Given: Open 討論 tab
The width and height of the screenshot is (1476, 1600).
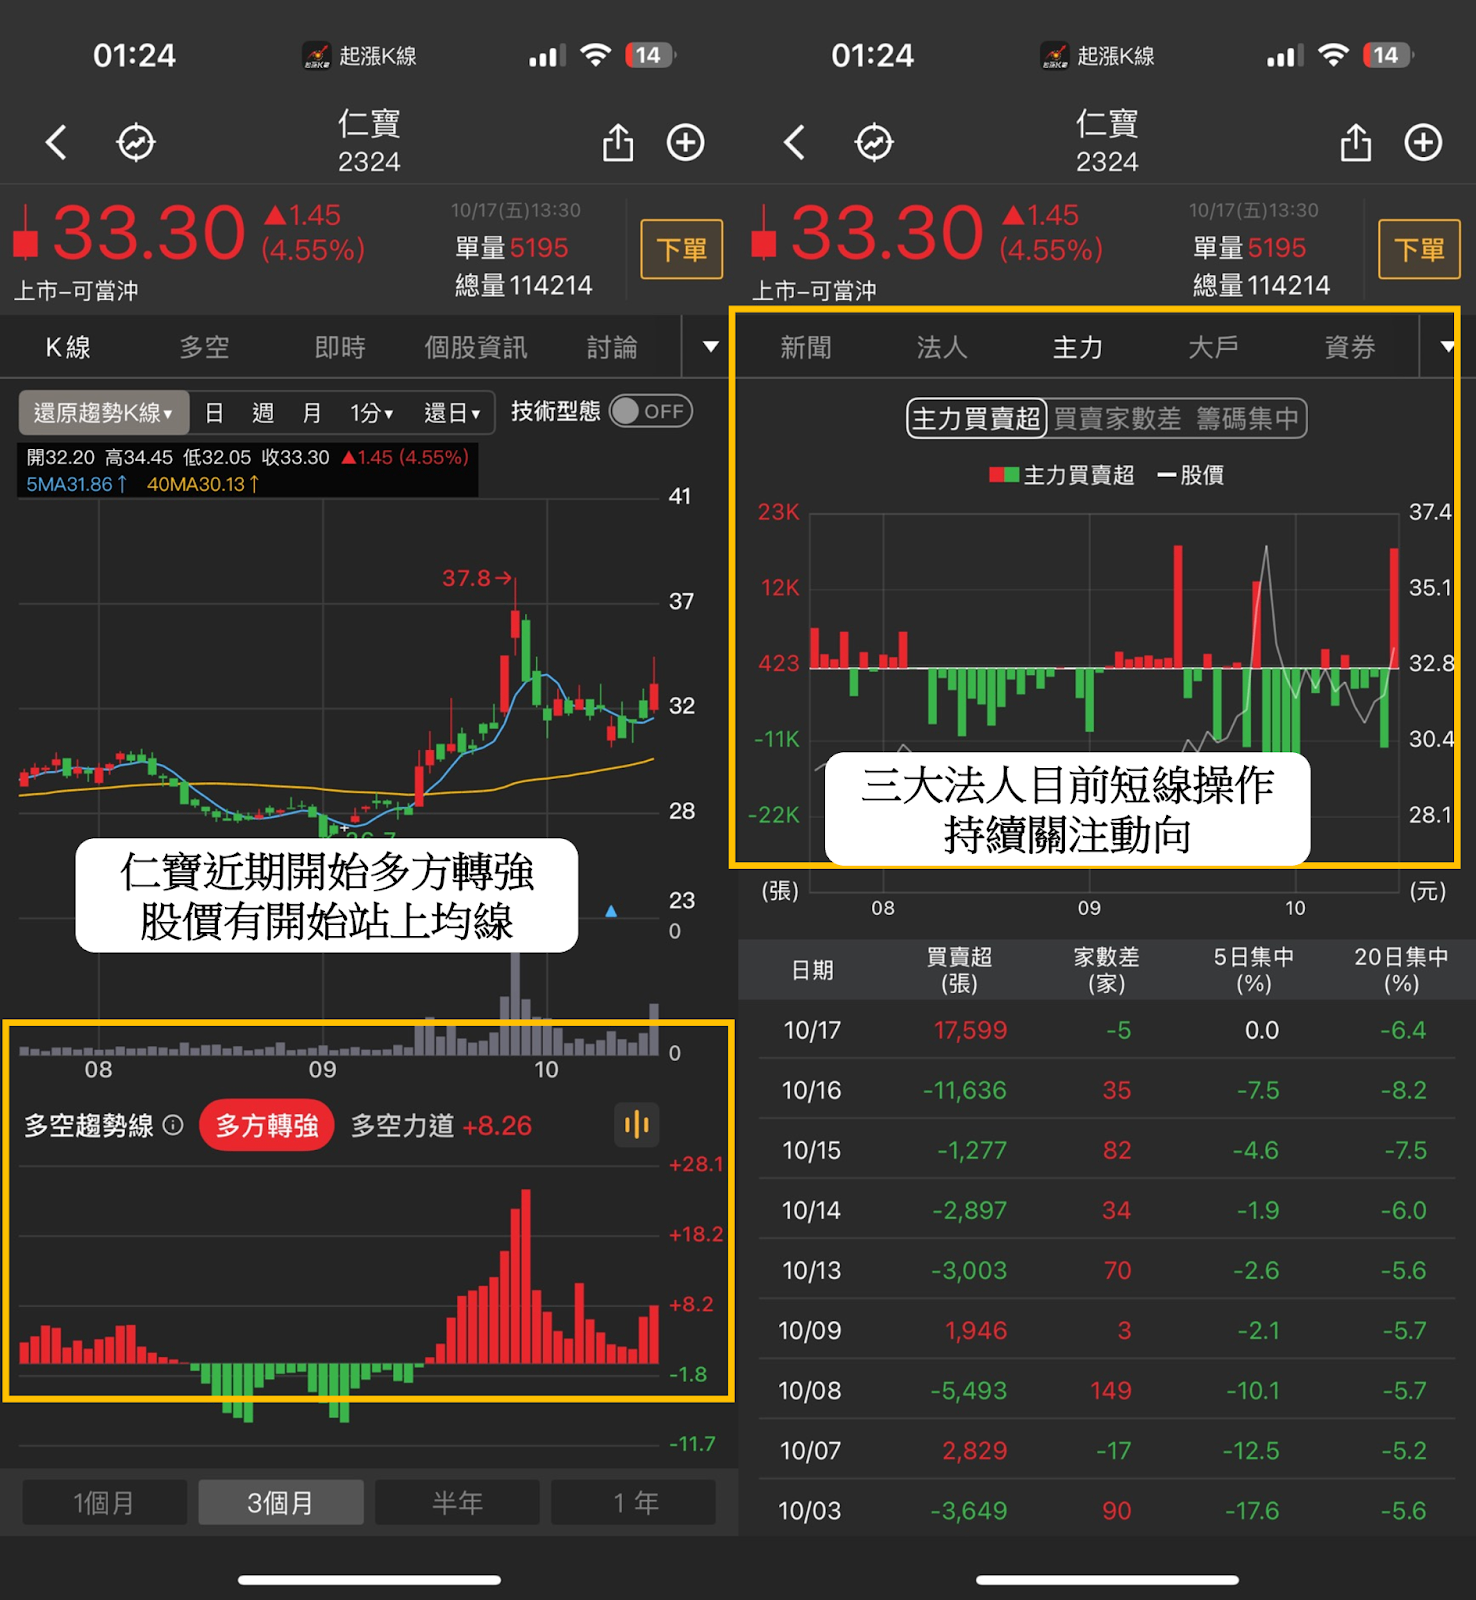Looking at the screenshot, I should click(612, 347).
